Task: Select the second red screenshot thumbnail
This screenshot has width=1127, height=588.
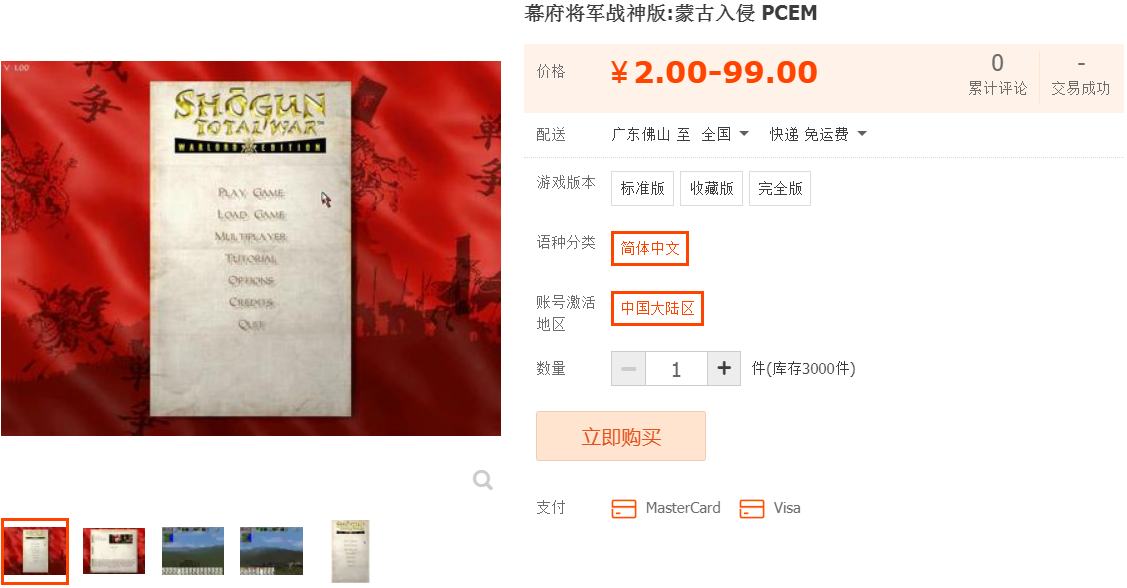Action: [114, 551]
